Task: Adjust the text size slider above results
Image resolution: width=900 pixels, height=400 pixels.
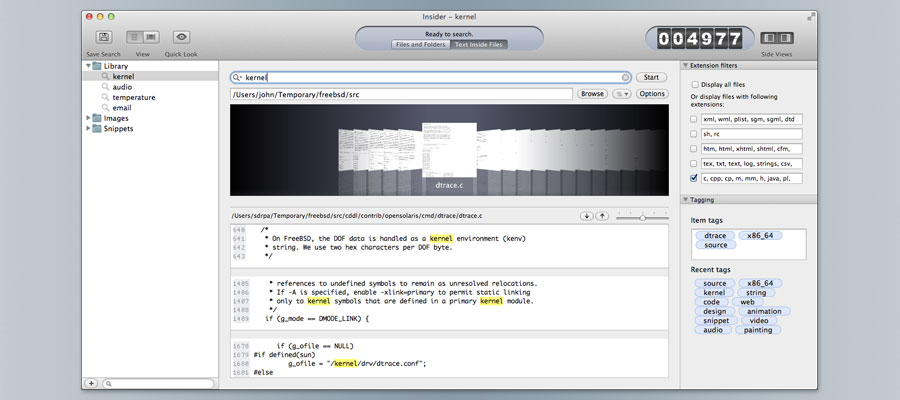Action: [641, 216]
